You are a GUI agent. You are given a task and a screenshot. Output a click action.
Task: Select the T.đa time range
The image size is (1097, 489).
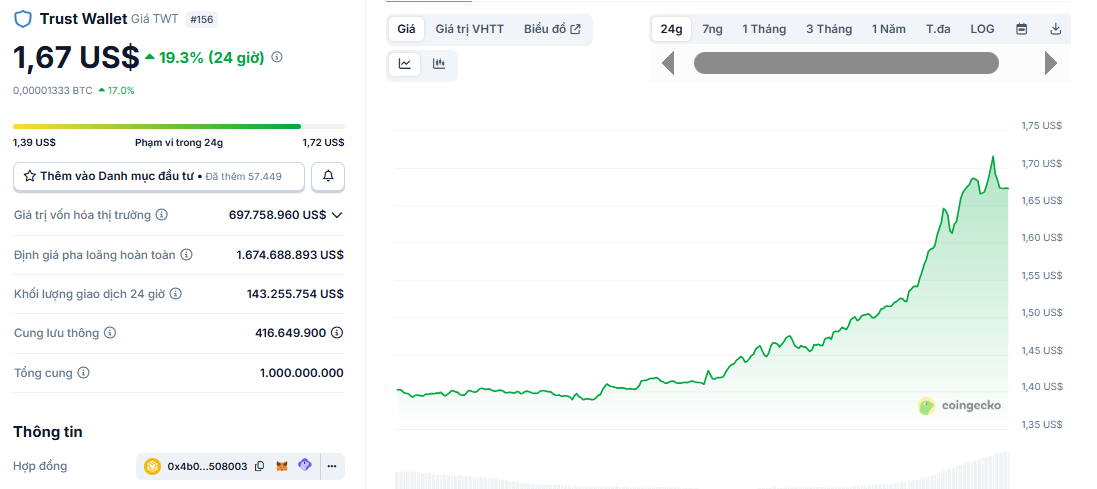(938, 29)
